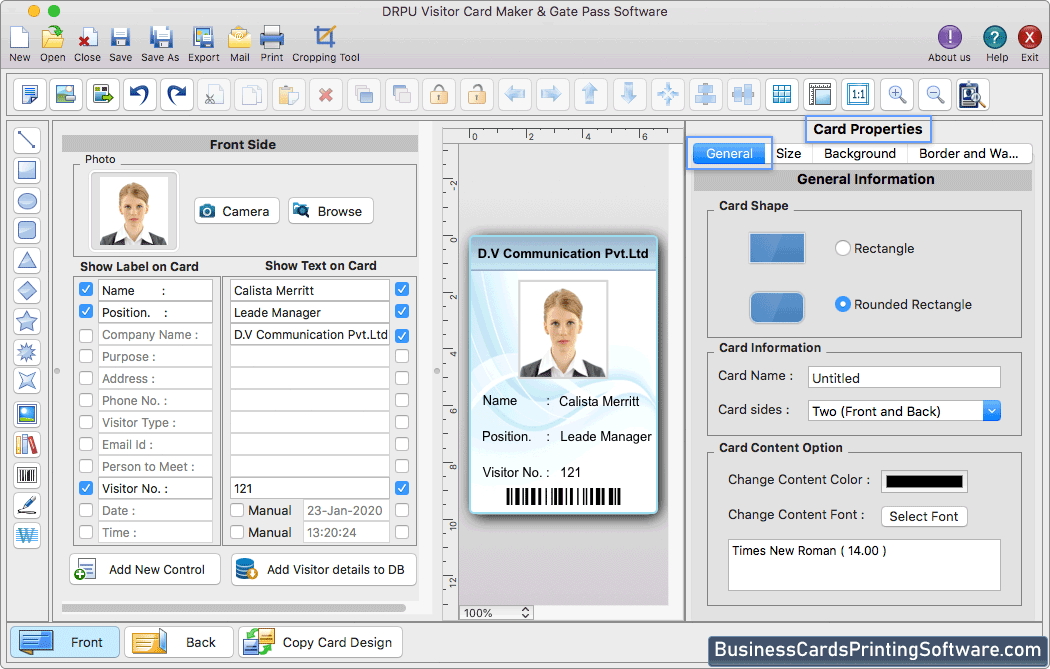Click Add Visitor details to DB
This screenshot has width=1050, height=669.
click(x=324, y=569)
